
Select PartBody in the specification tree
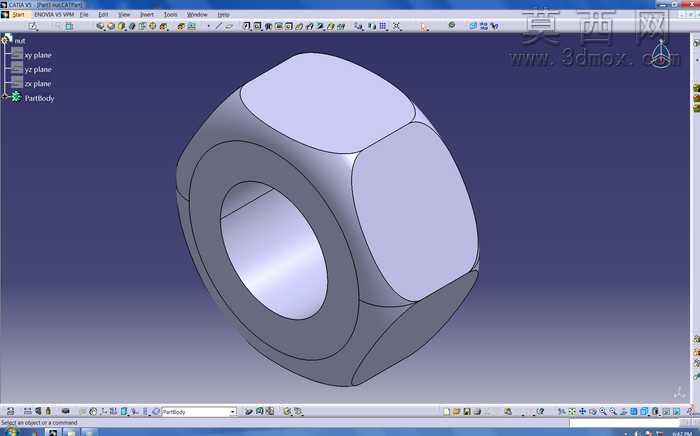(39, 98)
